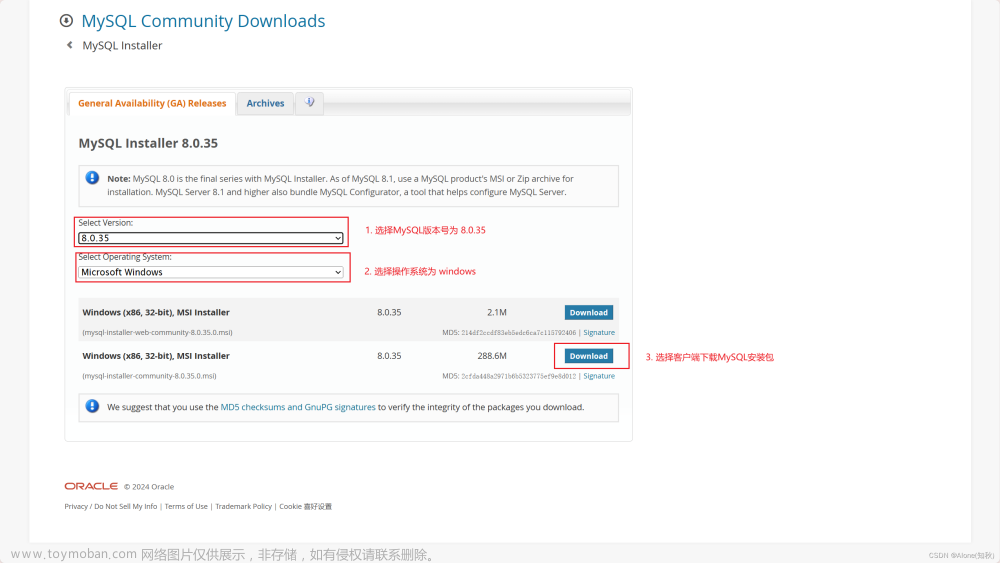
Task: Open the Terms of Use link
Action: pos(186,506)
